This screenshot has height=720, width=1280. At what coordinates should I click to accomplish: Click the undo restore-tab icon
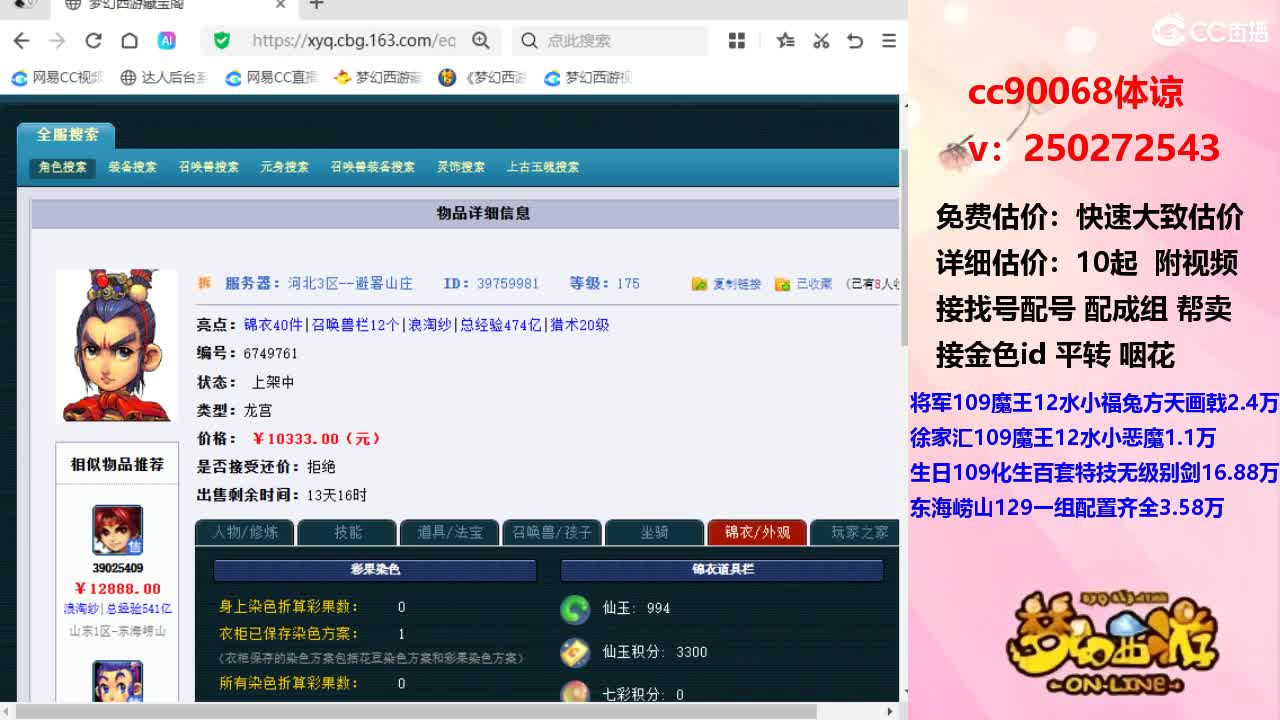tap(855, 41)
